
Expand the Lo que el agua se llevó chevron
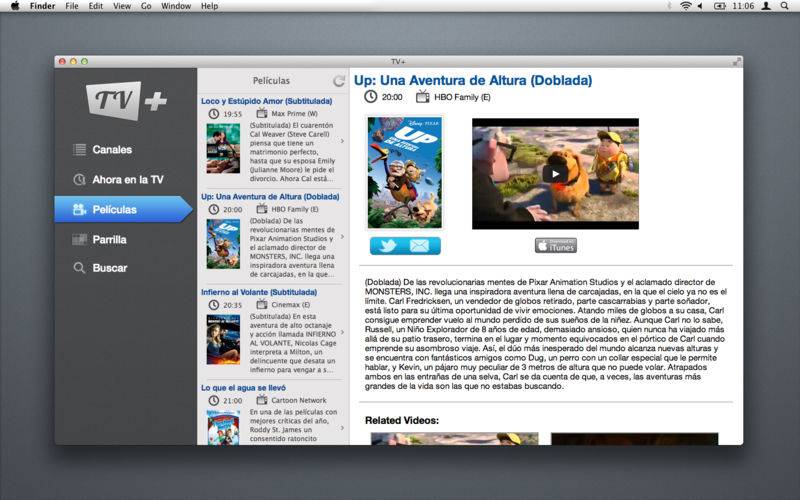[x=342, y=428]
